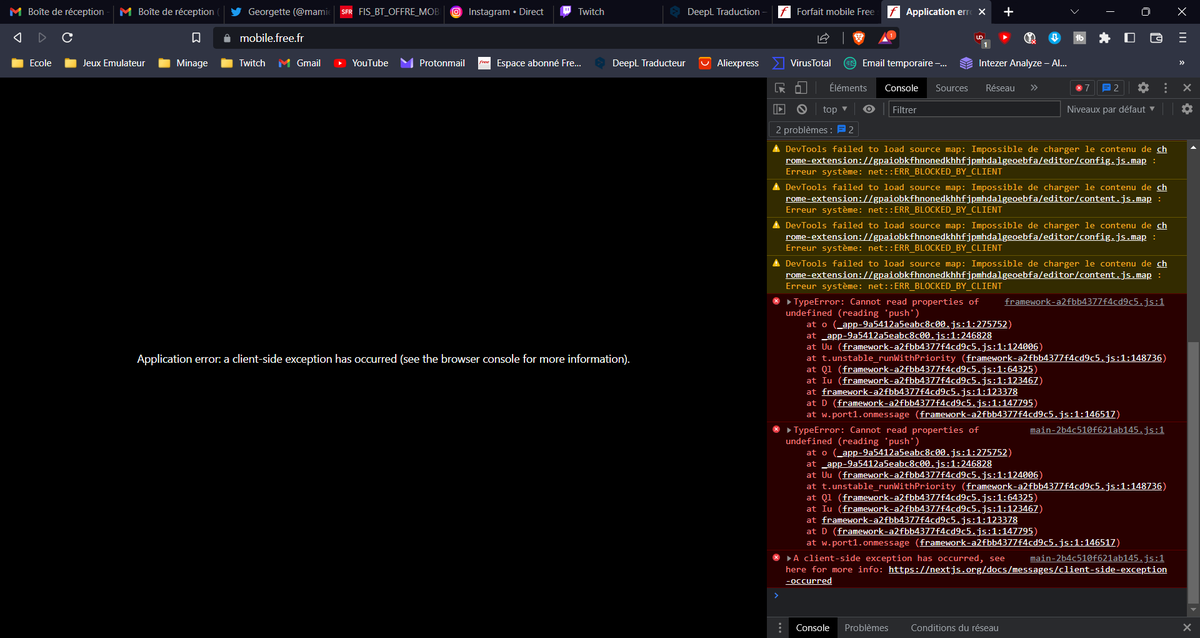Expand the second TypeError from main-2b4c510f621ab145.js
Screen dimensions: 1200x638
click(x=789, y=430)
